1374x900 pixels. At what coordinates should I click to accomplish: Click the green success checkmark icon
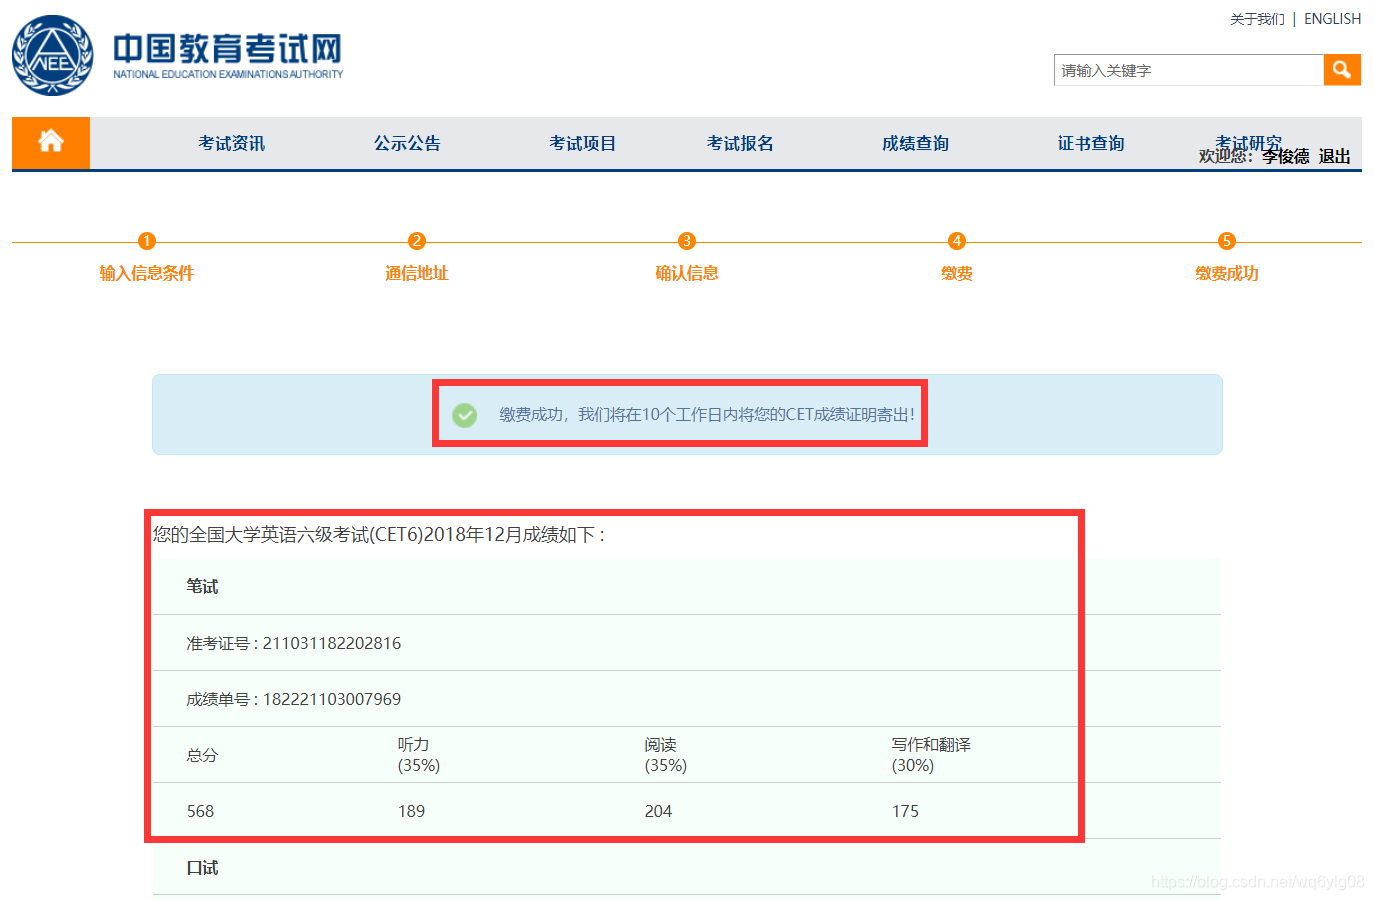pyautogui.click(x=464, y=415)
